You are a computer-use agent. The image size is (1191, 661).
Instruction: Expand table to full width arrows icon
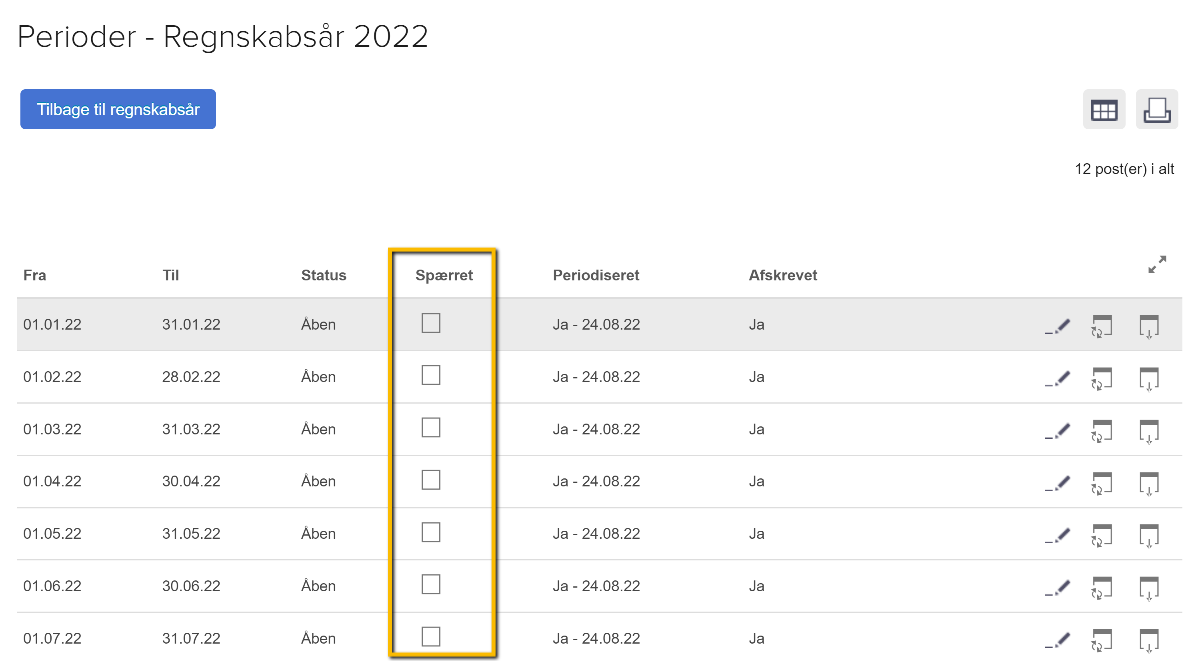click(1157, 266)
